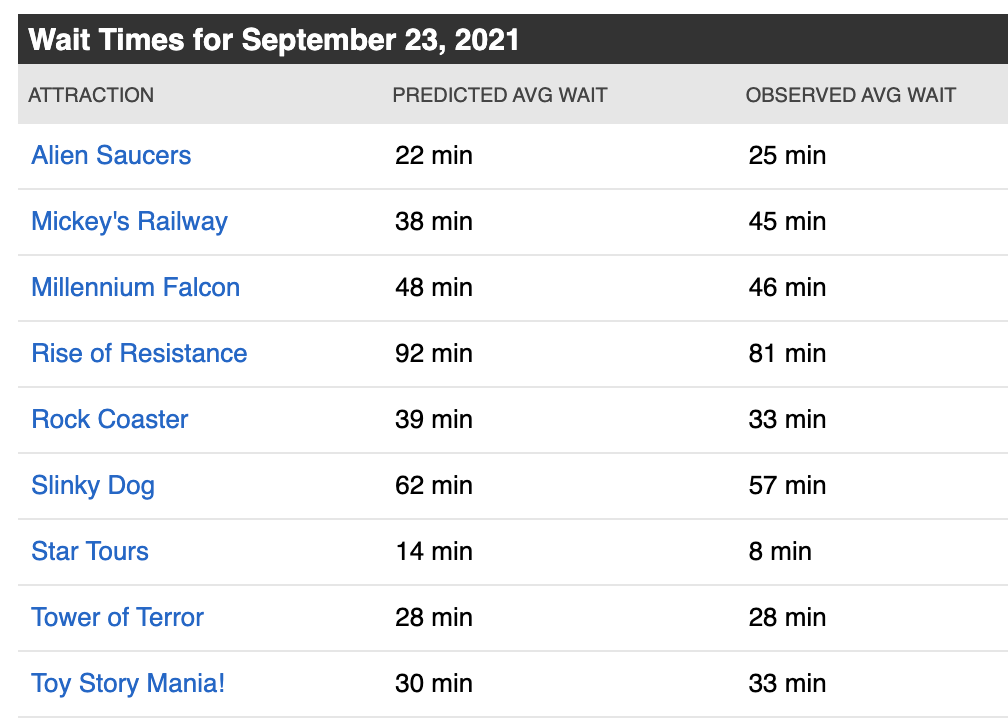Select the Rise of Resistance link

[139, 353]
